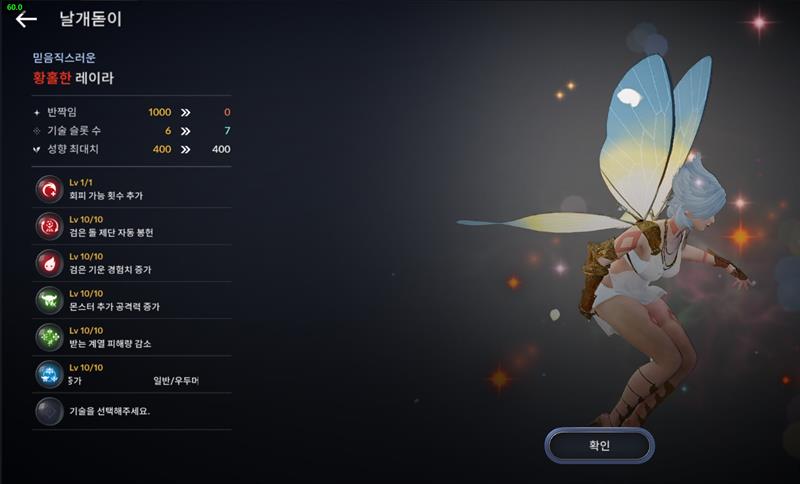Select the fairy name 황홀한 레이라
800x484 pixels.
click(x=73, y=78)
